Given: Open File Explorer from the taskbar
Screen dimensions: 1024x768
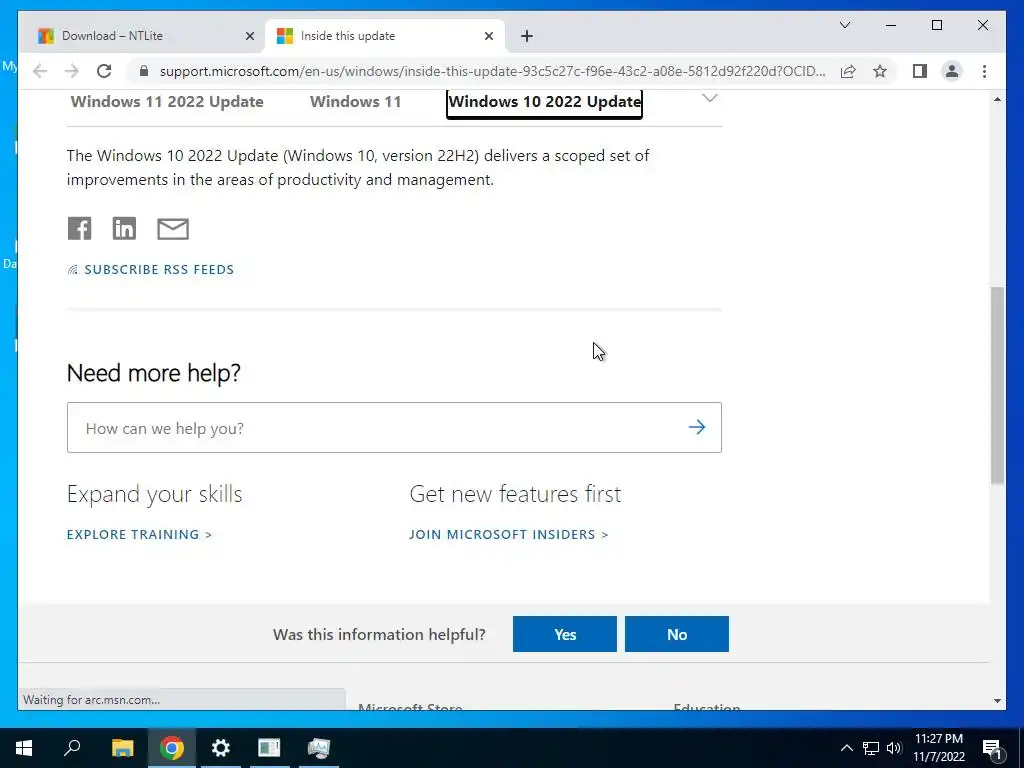Looking at the screenshot, I should (122, 748).
